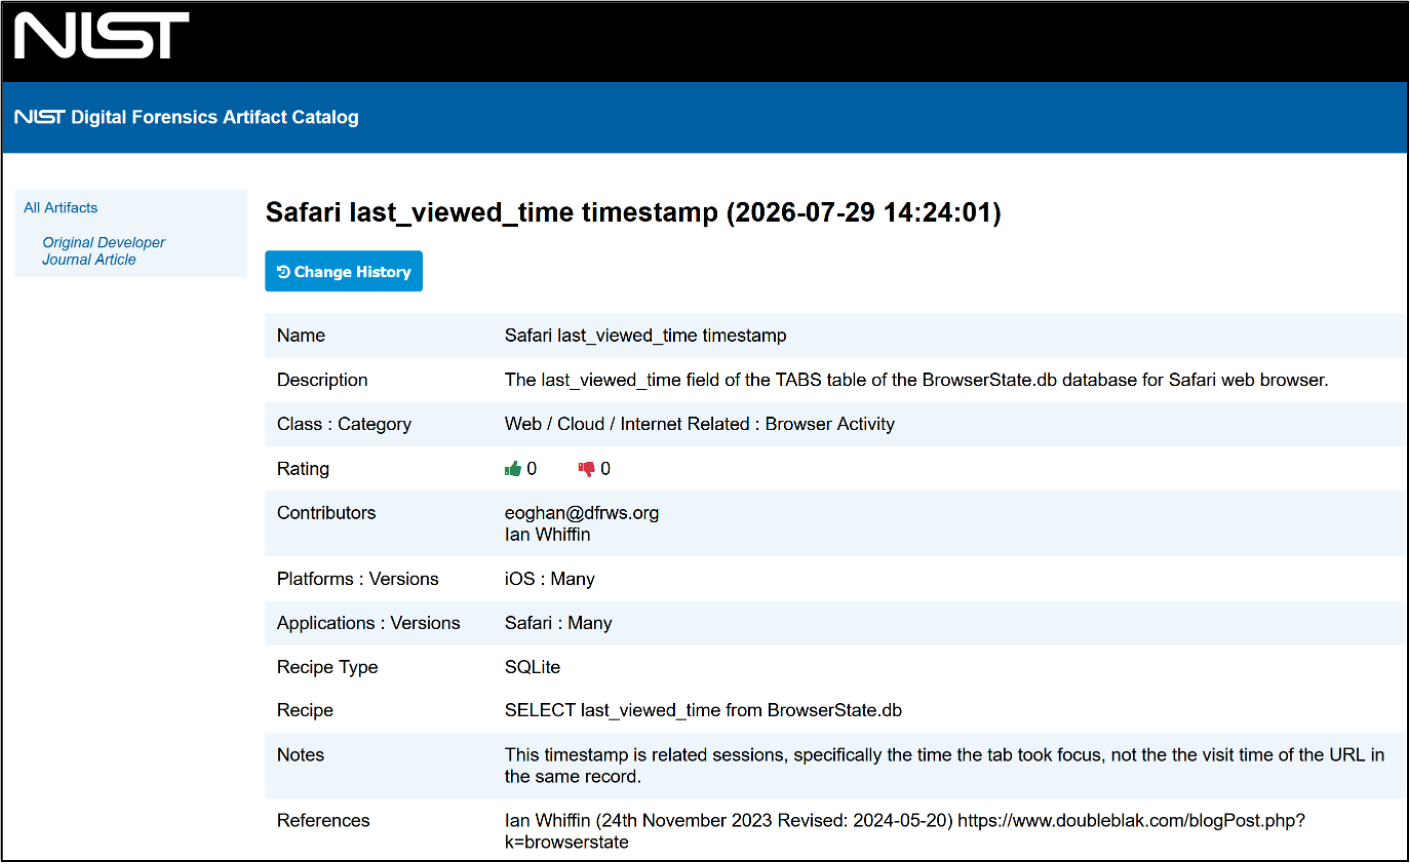1410x864 pixels.
Task: Click the Platforms : Versions label
Action: pos(358,579)
